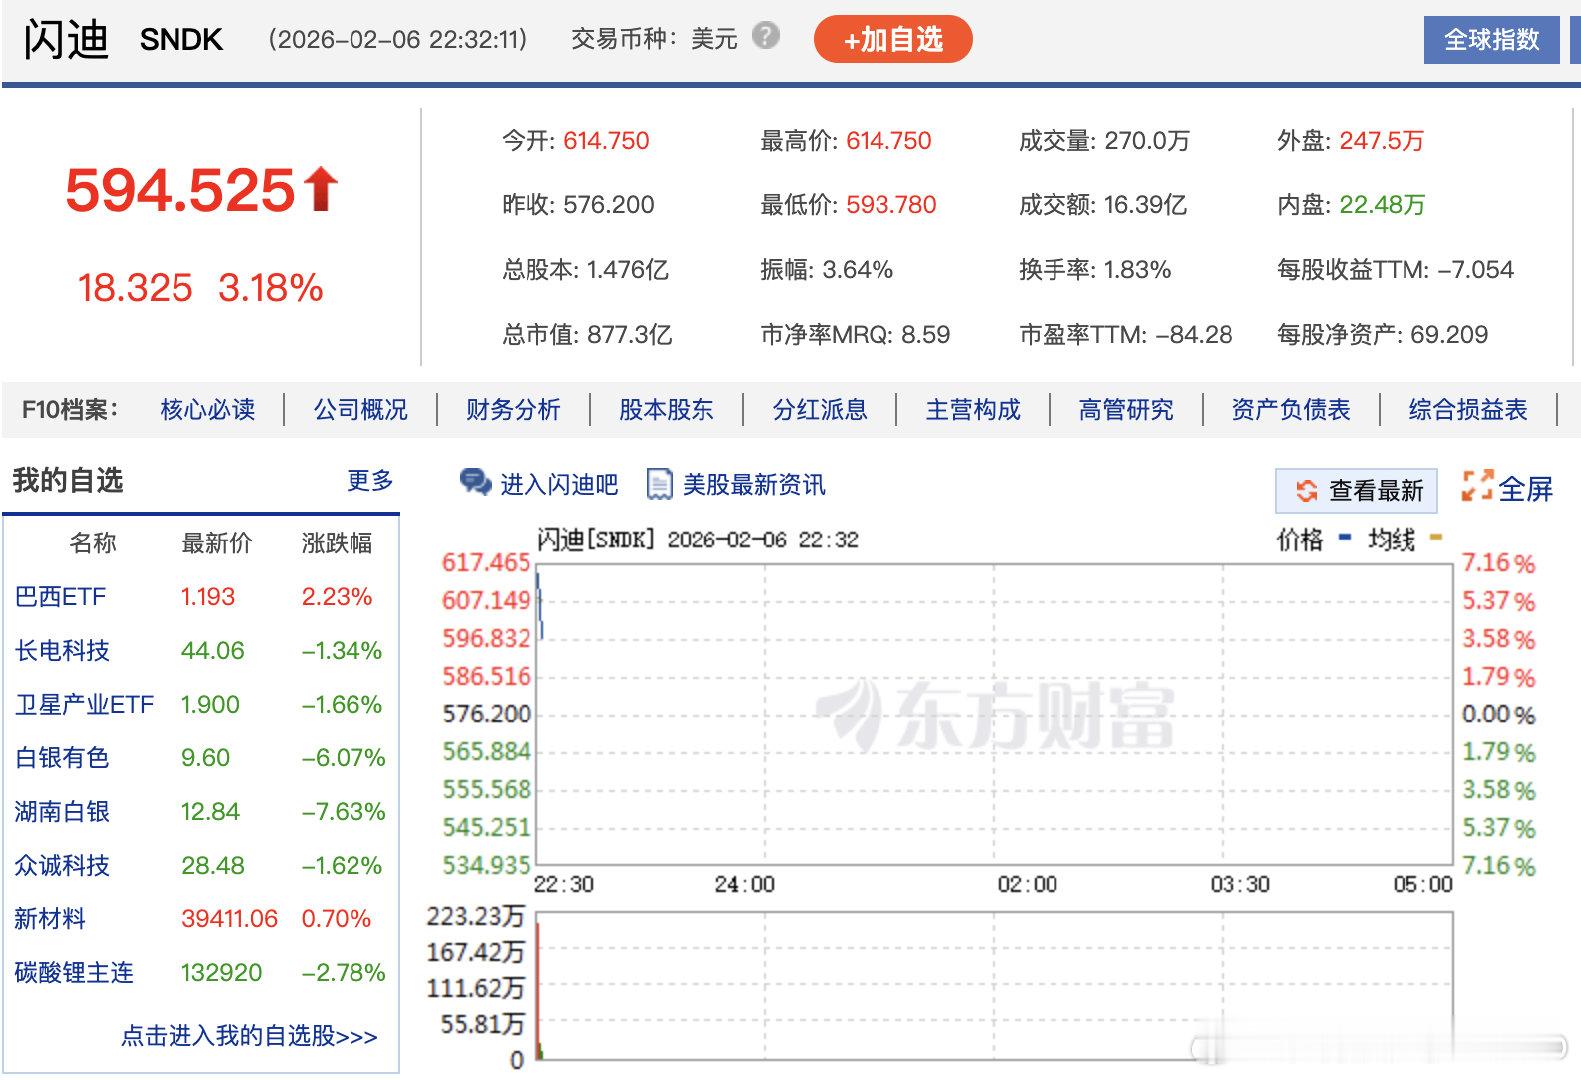Open 美股最新资讯 link
Image resolution: width=1581 pixels, height=1080 pixels.
(754, 485)
